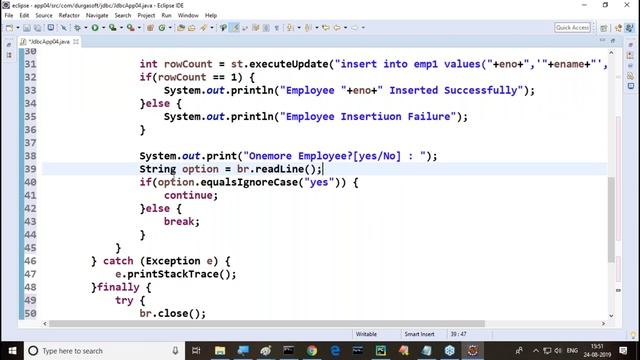Open the Coverage launch dropdown arrow
The image size is (640, 360).
point(121,28)
